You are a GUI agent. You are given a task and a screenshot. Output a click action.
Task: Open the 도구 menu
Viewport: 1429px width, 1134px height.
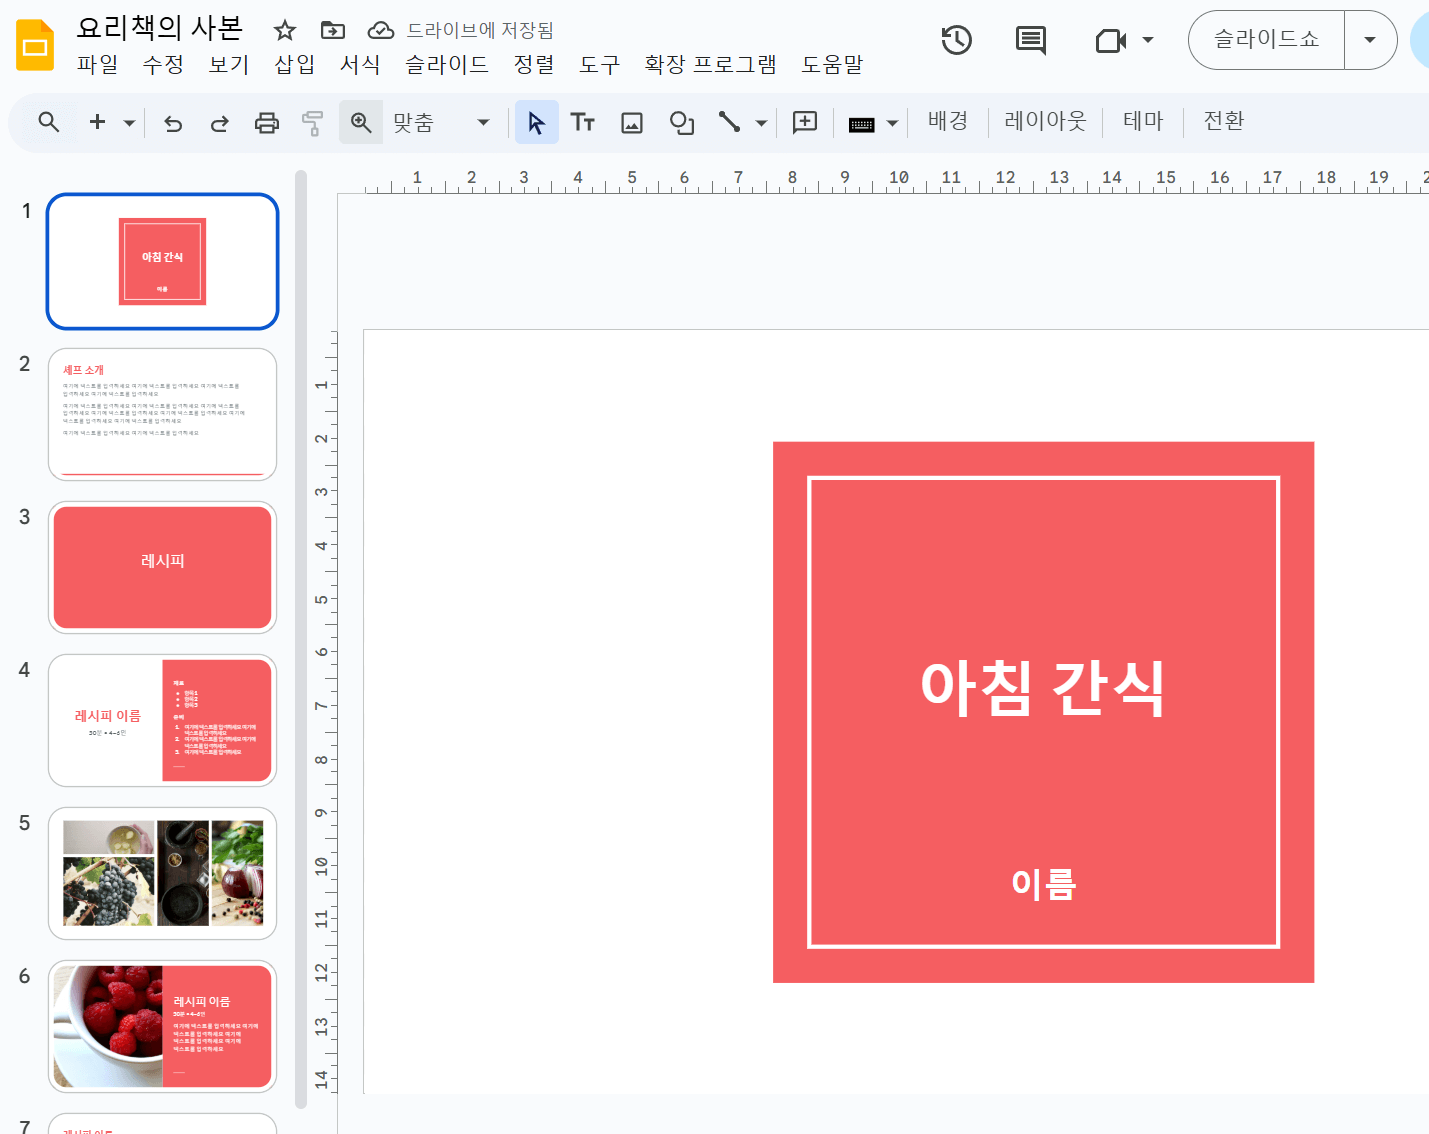600,64
